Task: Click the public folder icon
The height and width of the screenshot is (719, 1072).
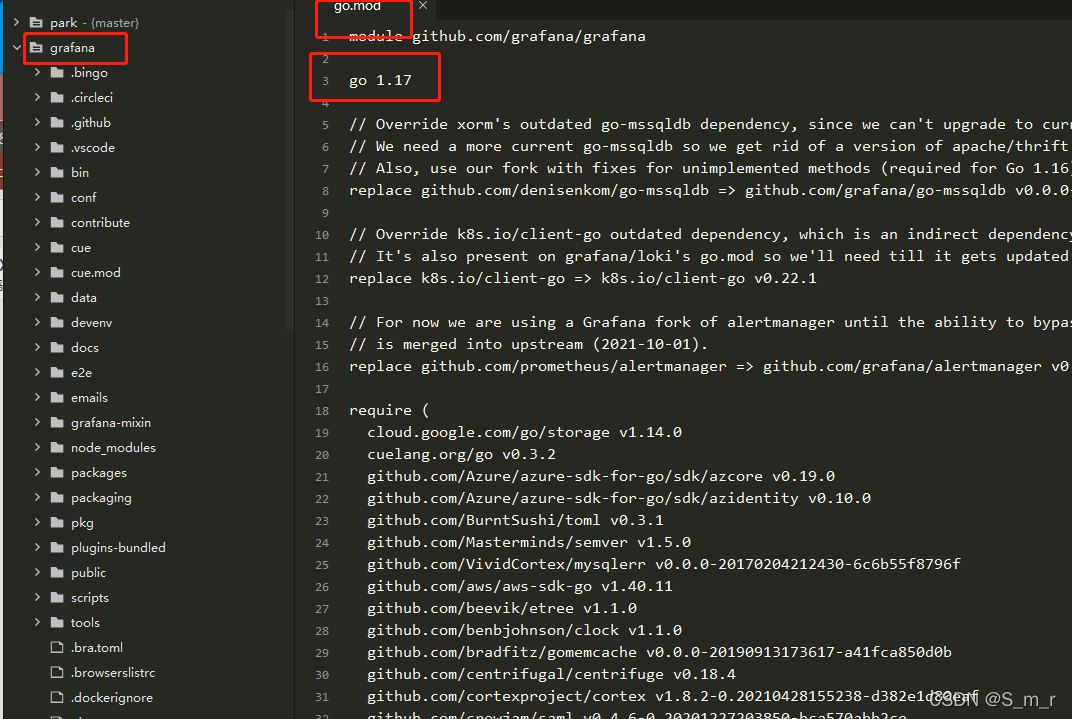Action: 57,573
